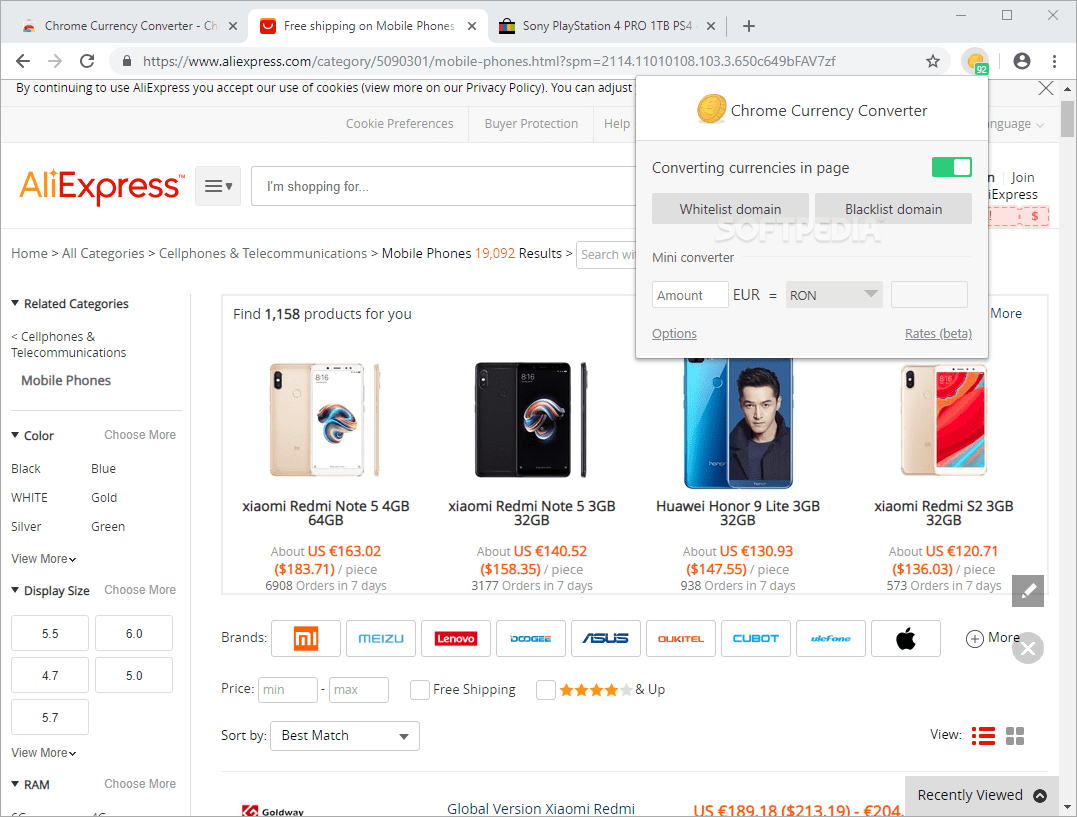Open the converter Options link

pyautogui.click(x=674, y=333)
